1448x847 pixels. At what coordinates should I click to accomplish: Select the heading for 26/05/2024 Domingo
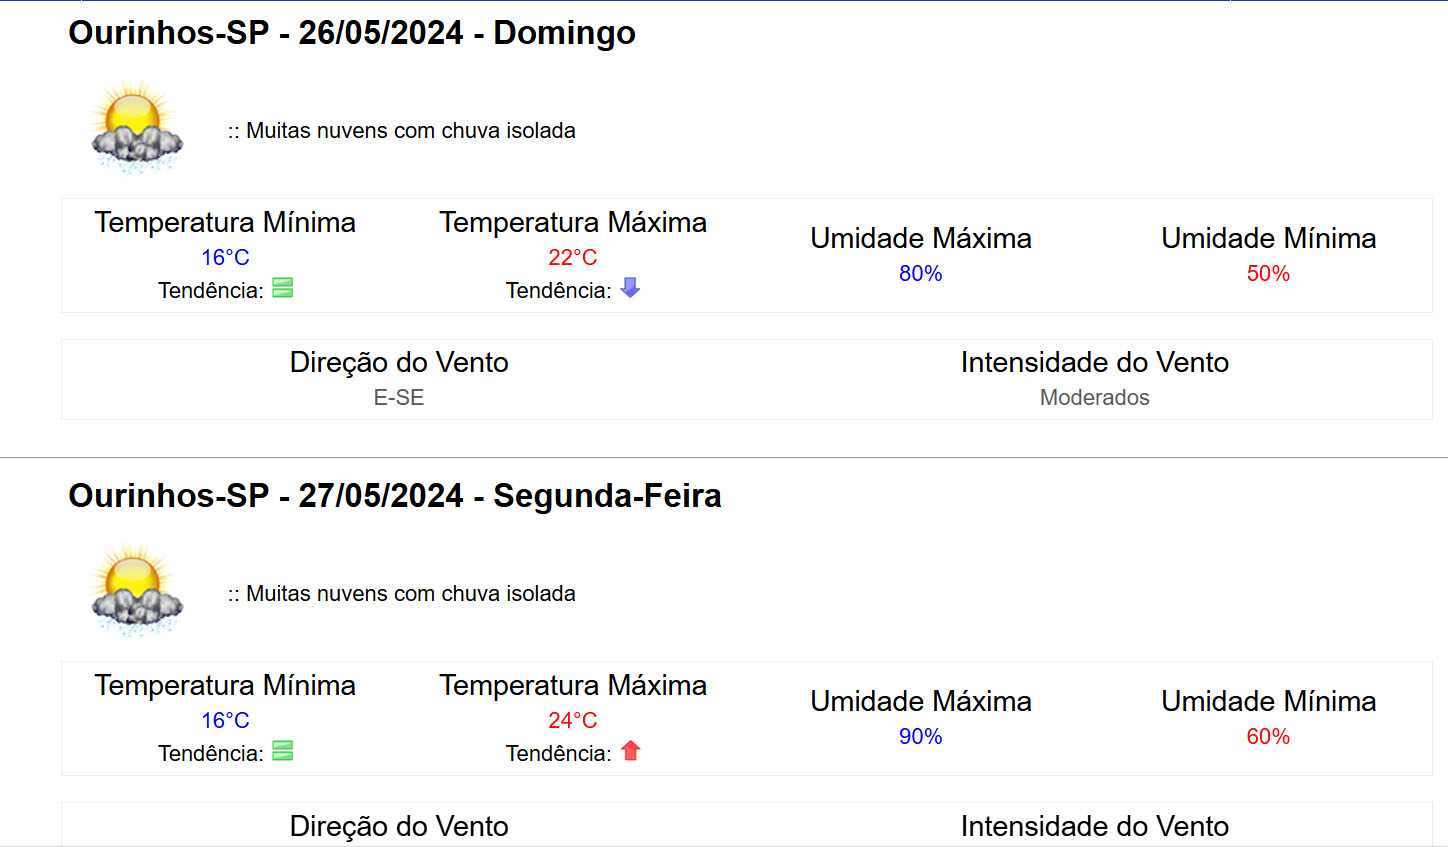click(x=352, y=33)
